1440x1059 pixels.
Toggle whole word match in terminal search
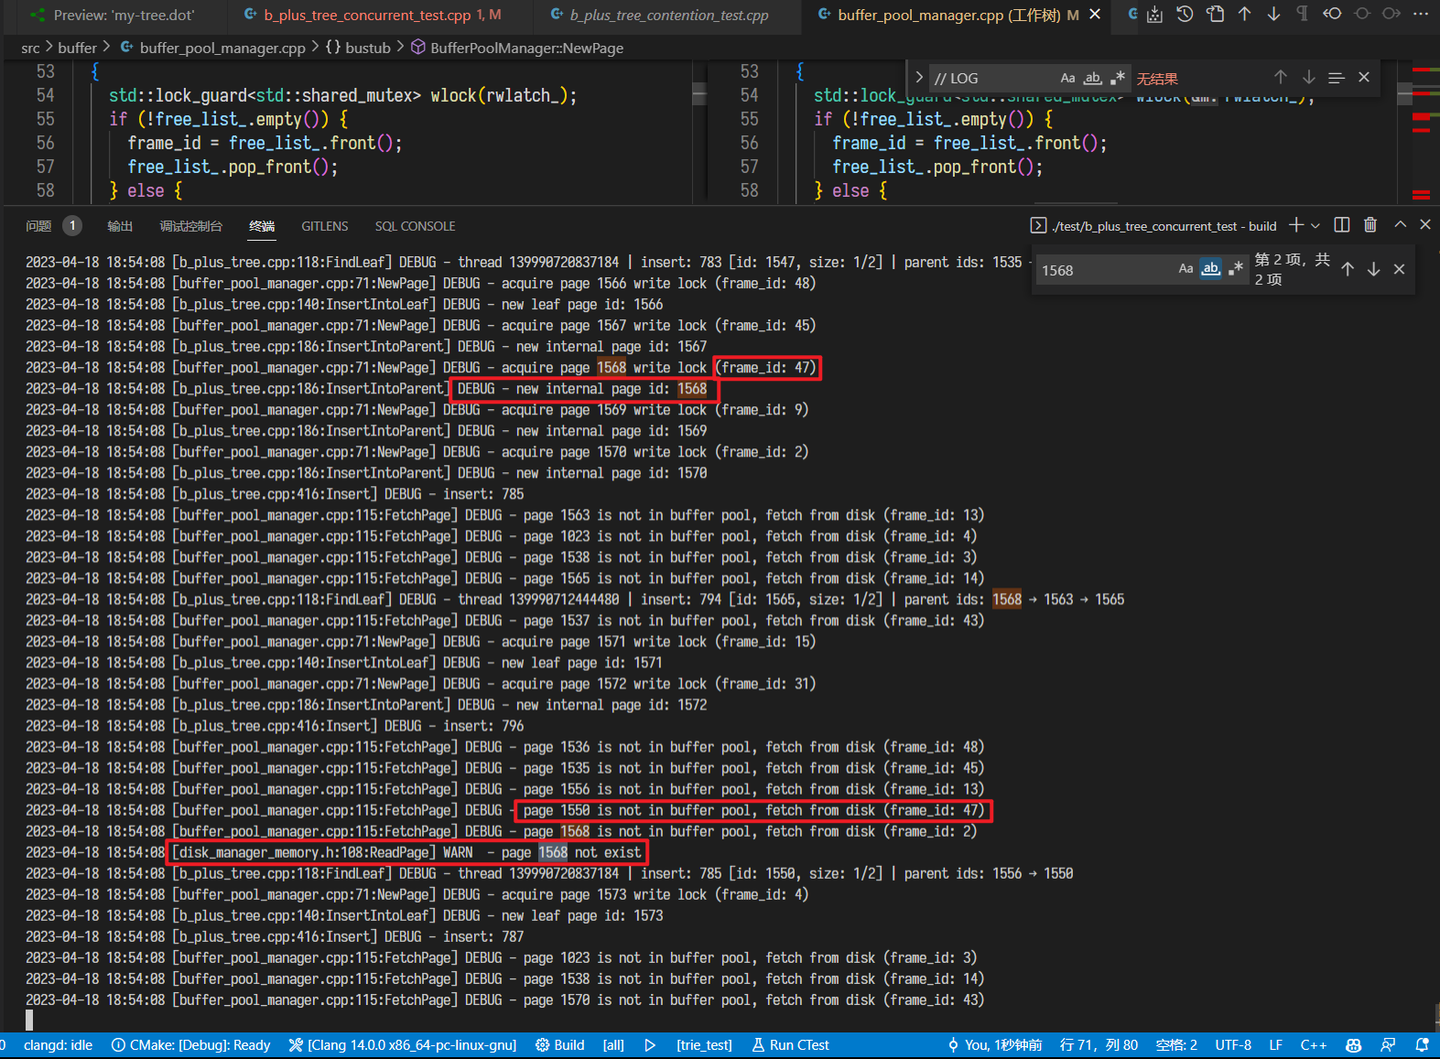[x=1210, y=269]
